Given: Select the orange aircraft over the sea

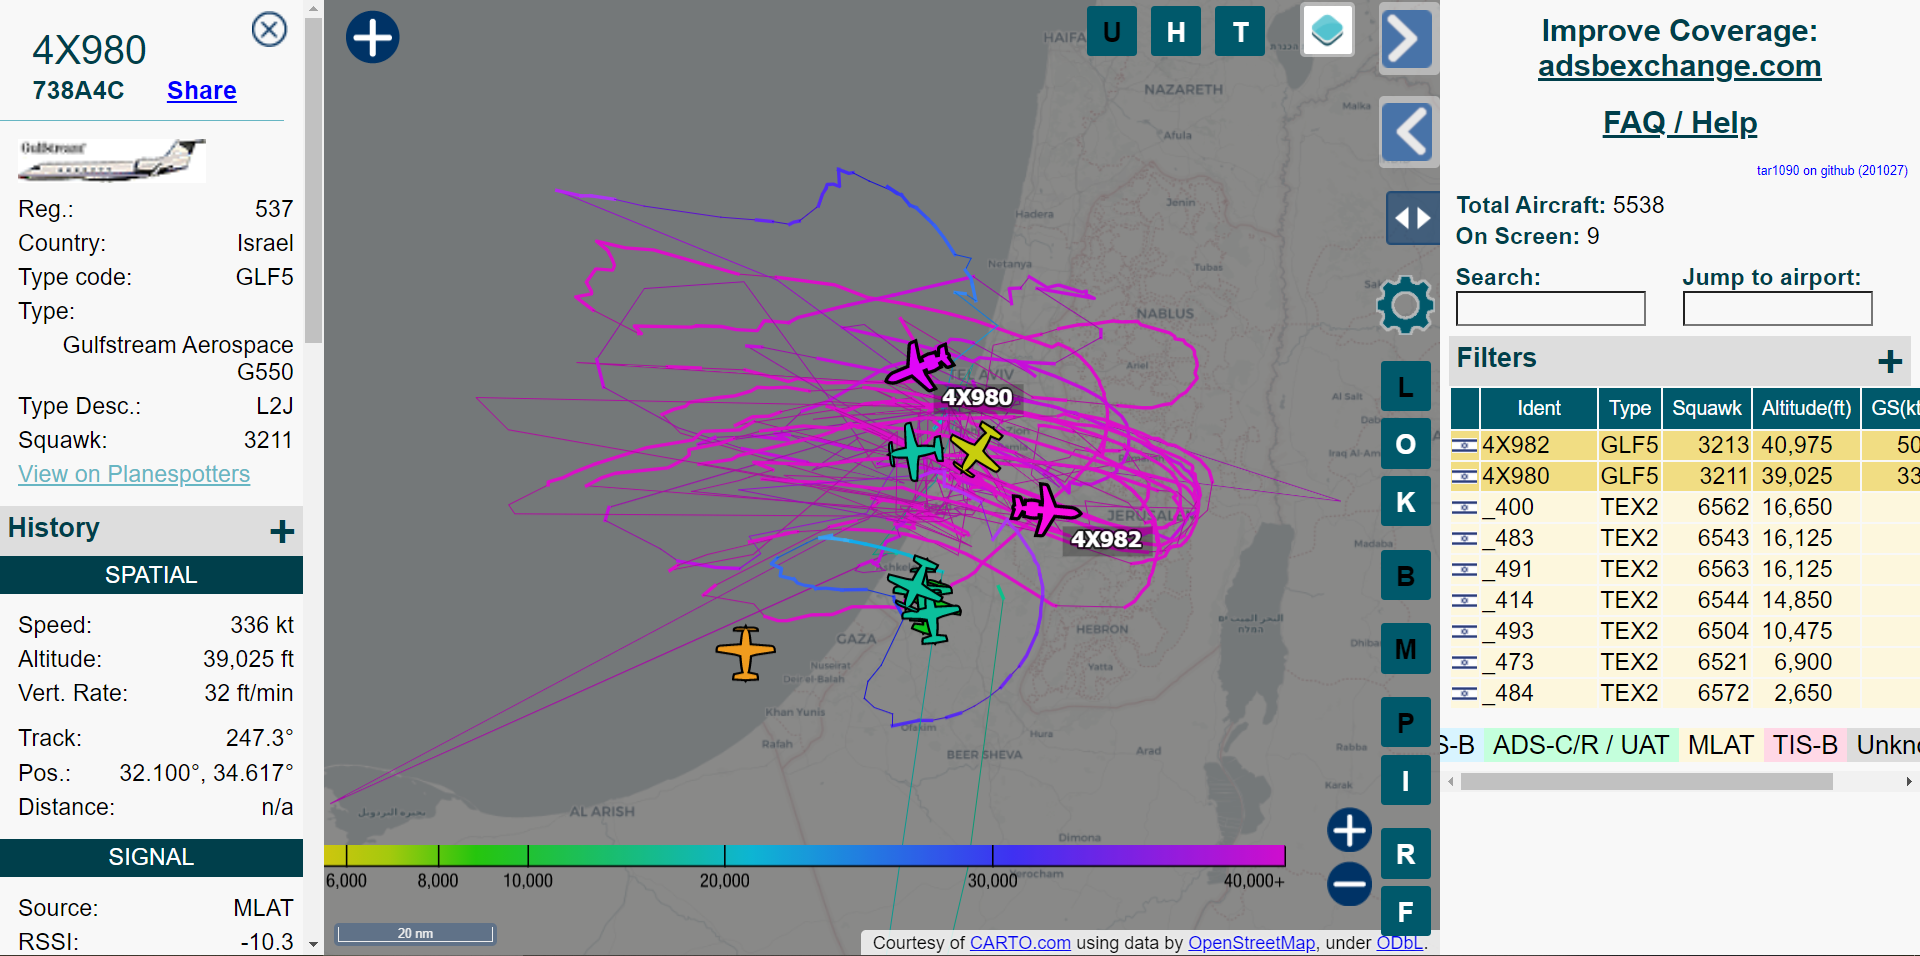Looking at the screenshot, I should (746, 653).
